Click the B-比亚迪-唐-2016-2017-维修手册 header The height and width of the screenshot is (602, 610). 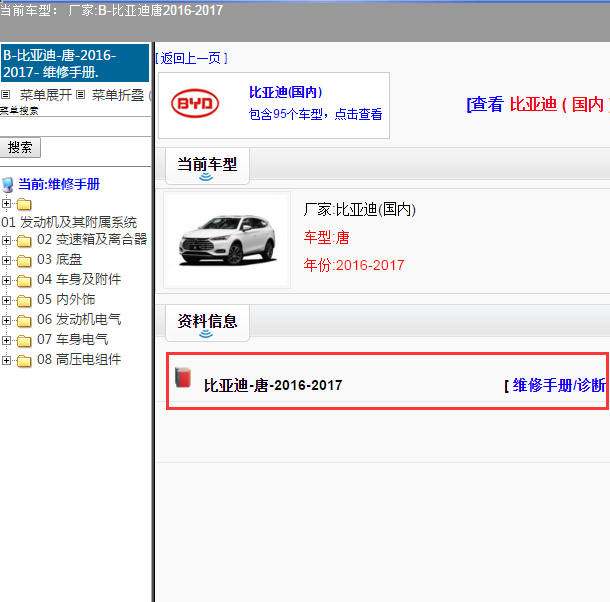(75, 63)
